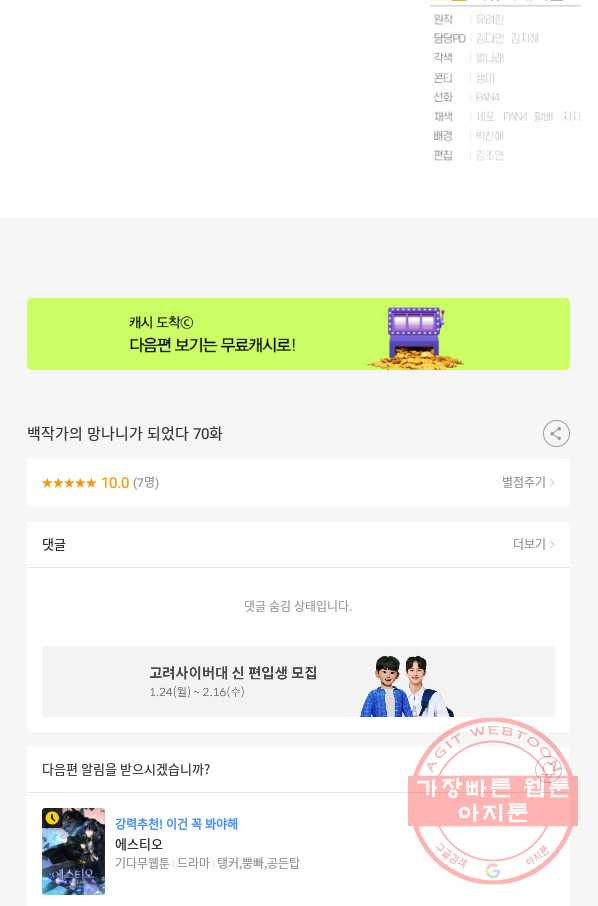
Task: Tap the orange five-star rating icons
Action: (69, 483)
